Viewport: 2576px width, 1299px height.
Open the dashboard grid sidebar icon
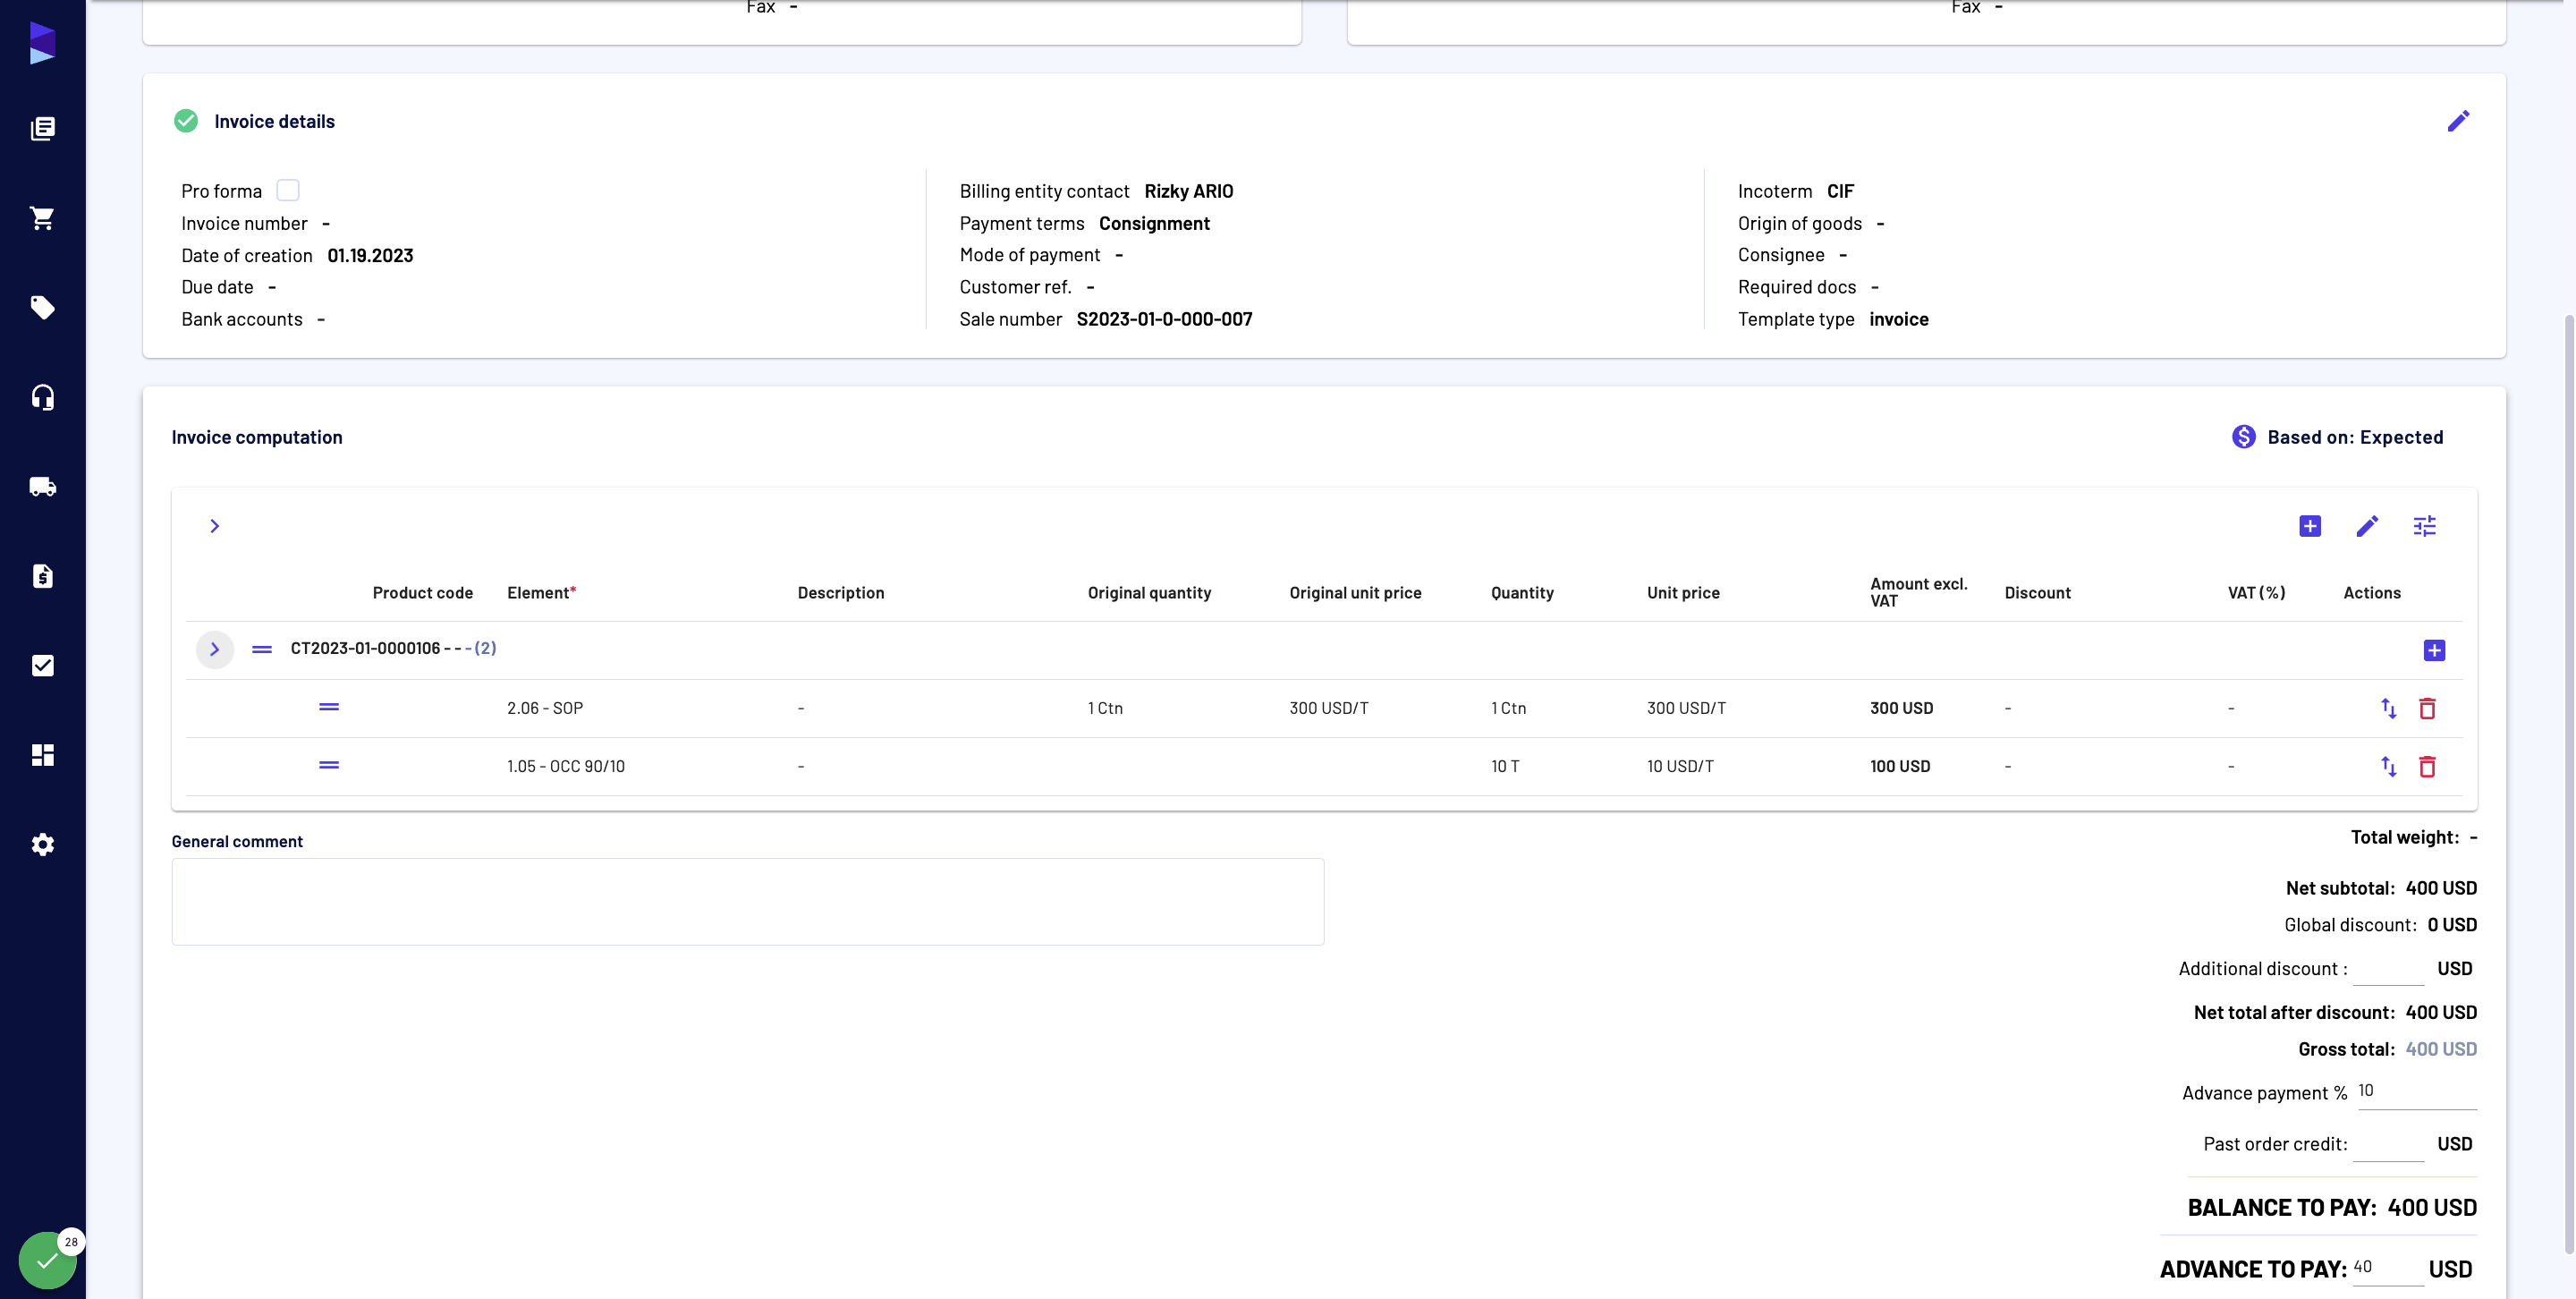[42, 755]
